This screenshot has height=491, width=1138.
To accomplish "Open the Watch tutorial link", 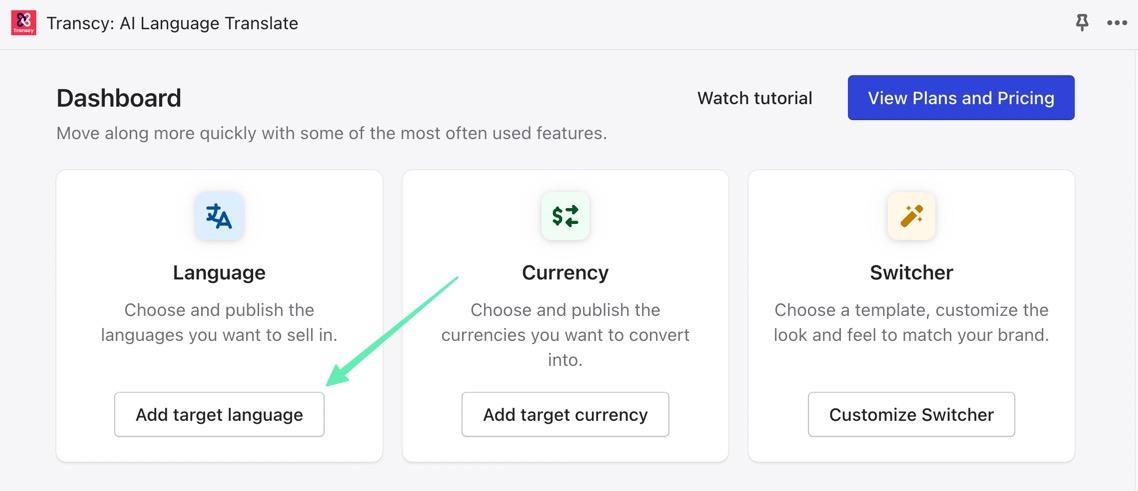I will [754, 98].
